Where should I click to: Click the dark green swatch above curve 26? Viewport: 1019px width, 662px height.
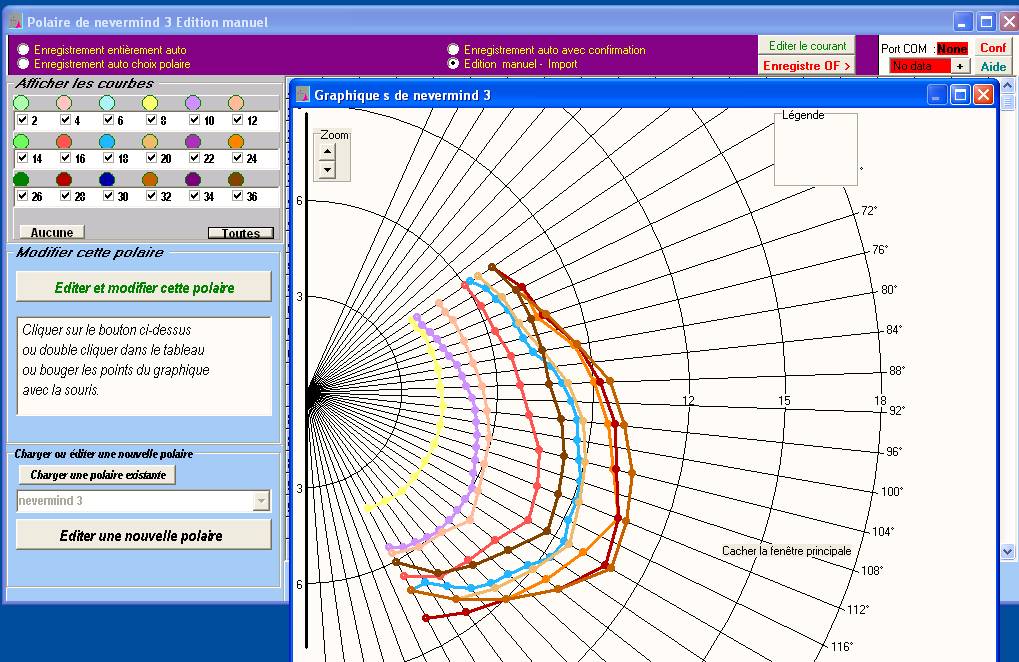21,179
